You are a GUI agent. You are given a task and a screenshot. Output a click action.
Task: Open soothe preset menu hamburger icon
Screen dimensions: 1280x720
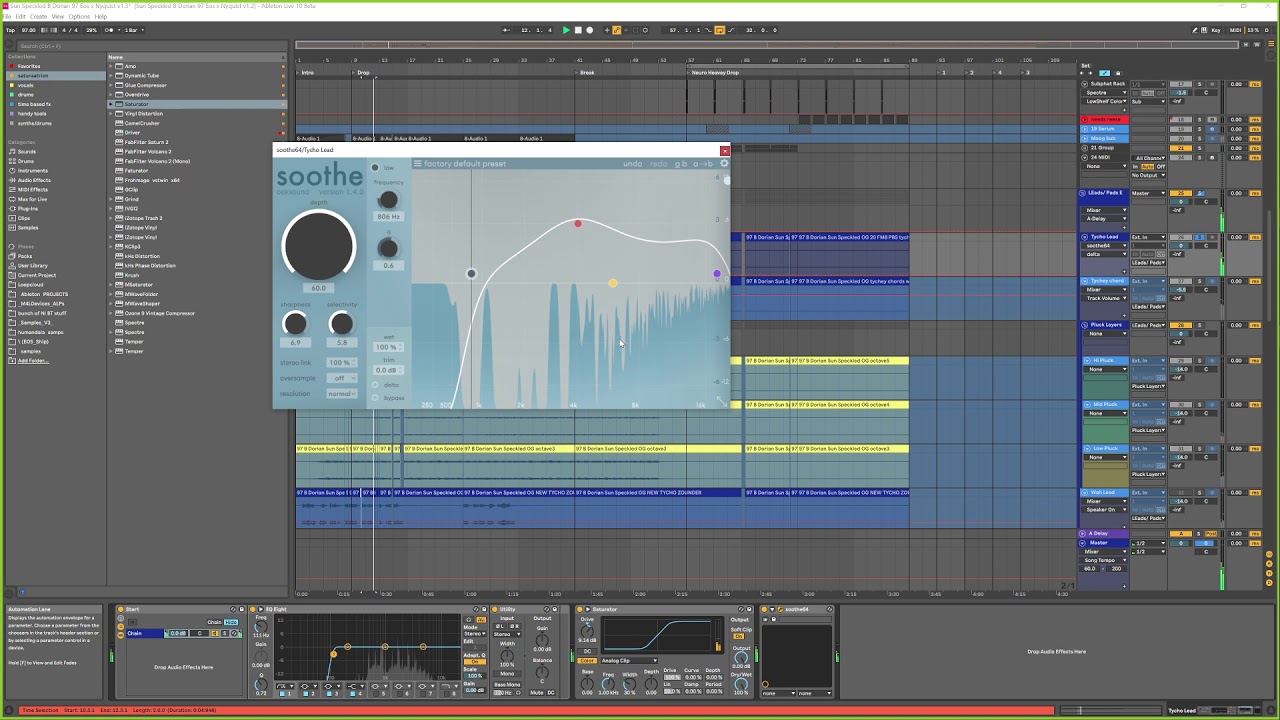(x=418, y=164)
